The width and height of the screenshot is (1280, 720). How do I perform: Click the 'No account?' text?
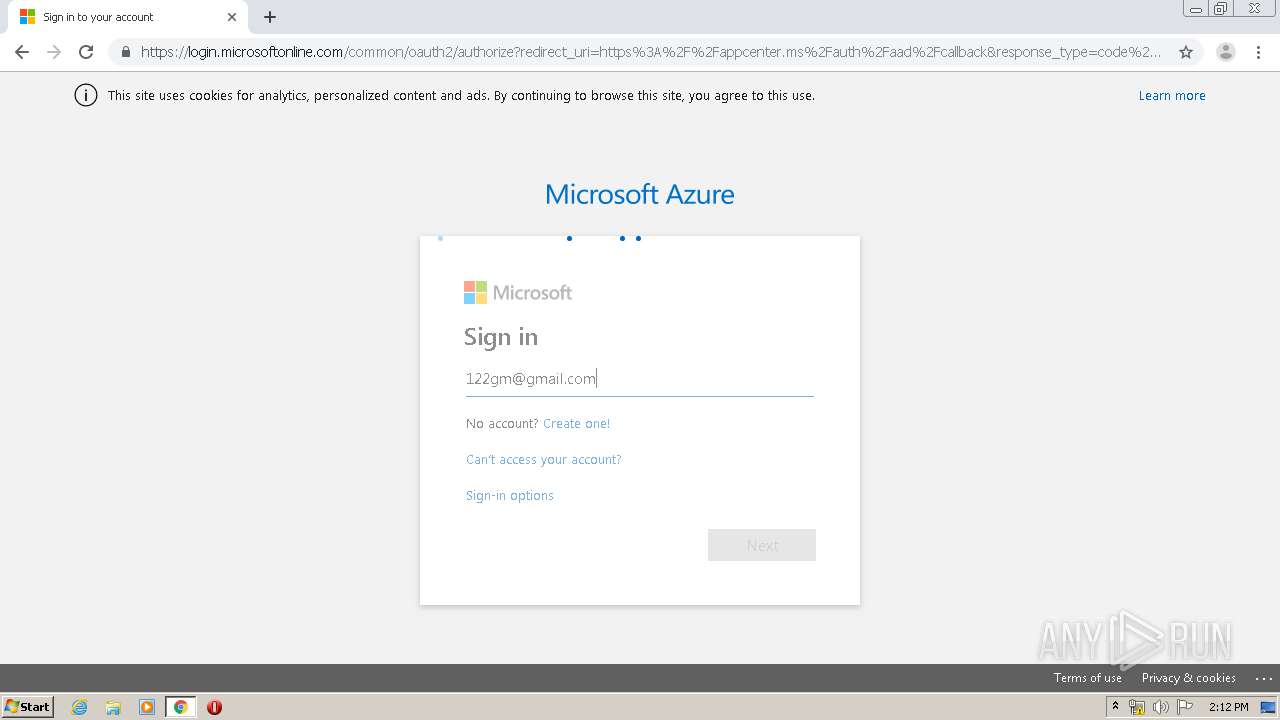point(502,424)
